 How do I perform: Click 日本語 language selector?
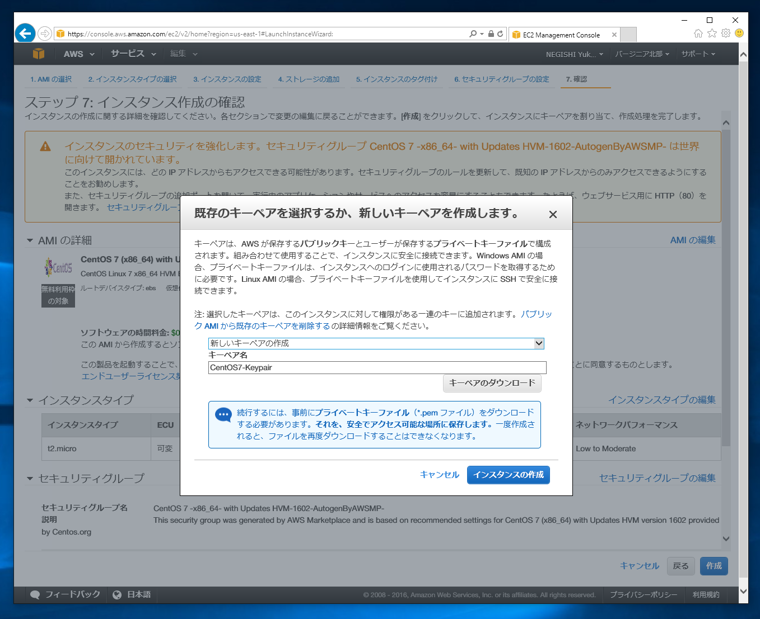click(x=139, y=595)
